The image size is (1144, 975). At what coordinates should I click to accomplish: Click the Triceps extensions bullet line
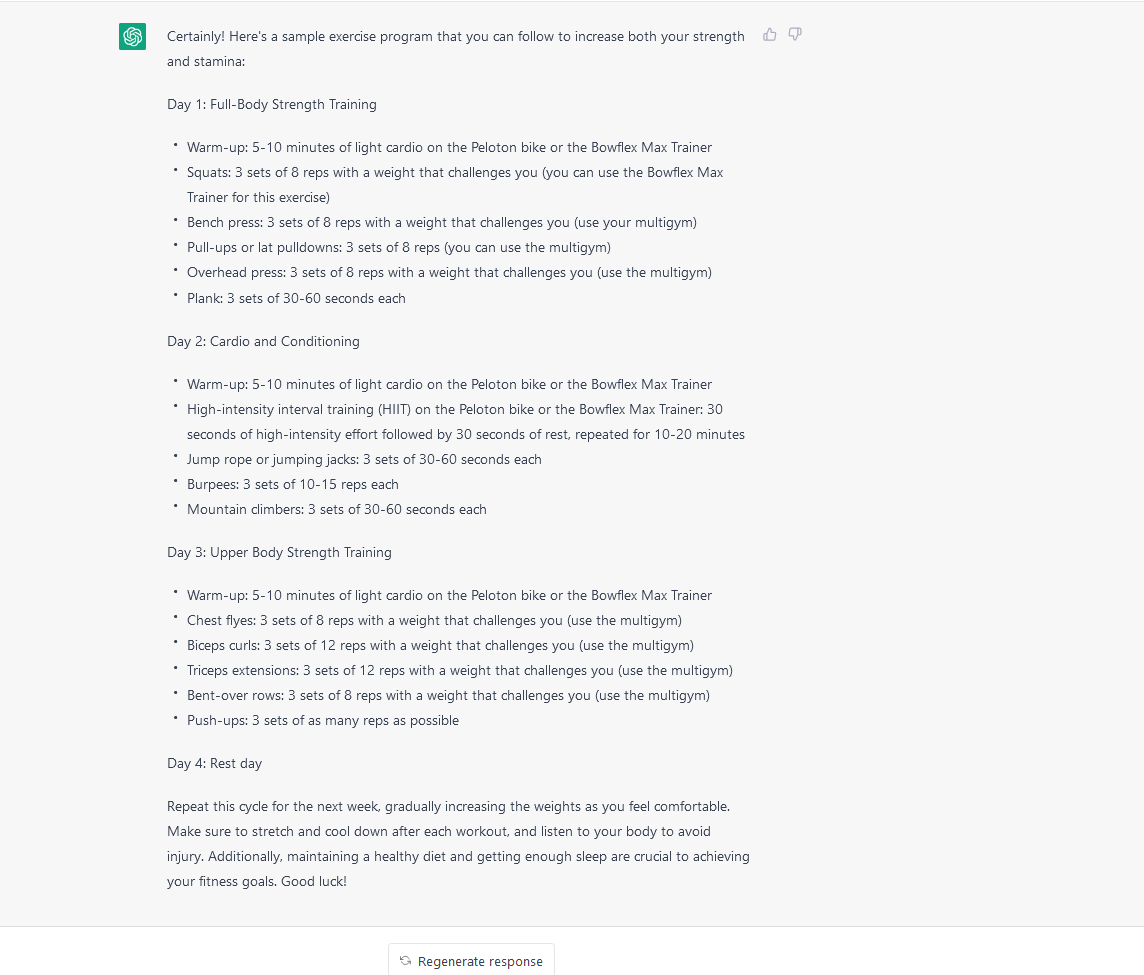tap(459, 670)
